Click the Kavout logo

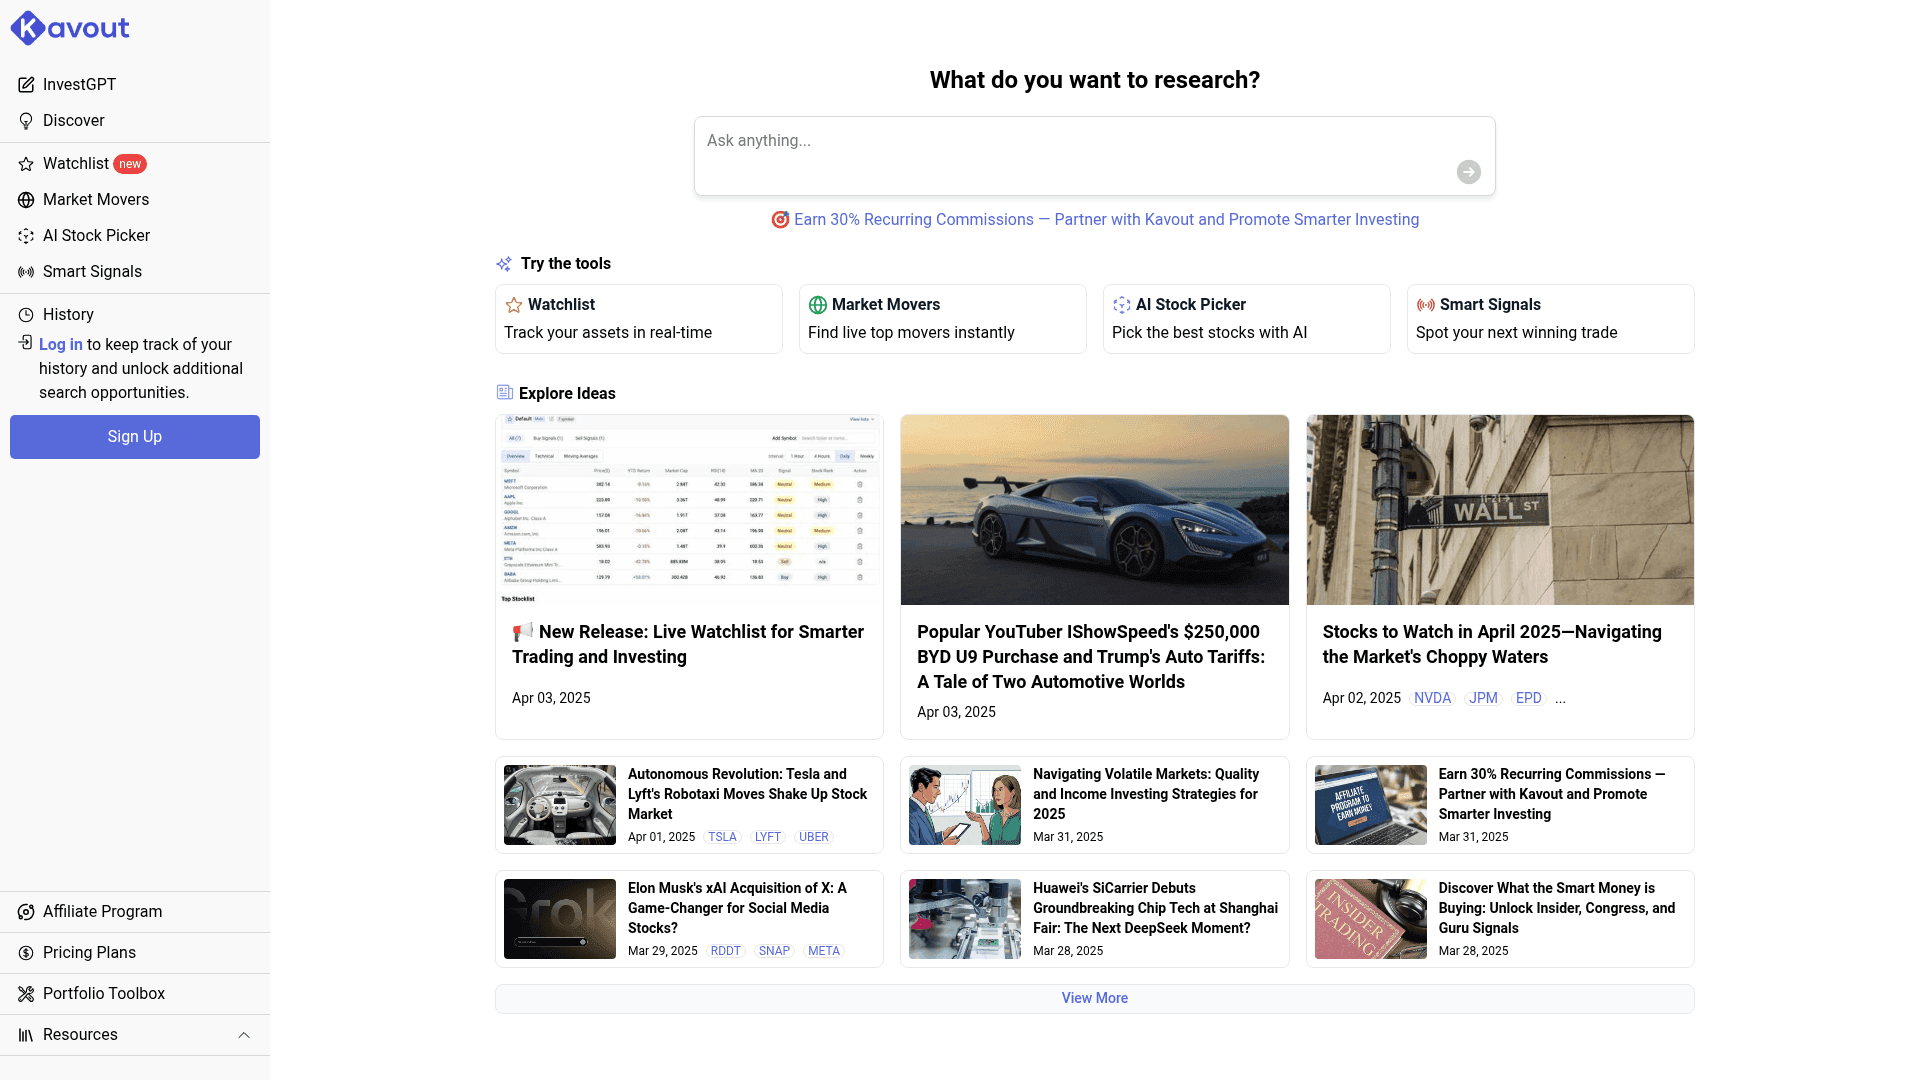click(x=70, y=28)
